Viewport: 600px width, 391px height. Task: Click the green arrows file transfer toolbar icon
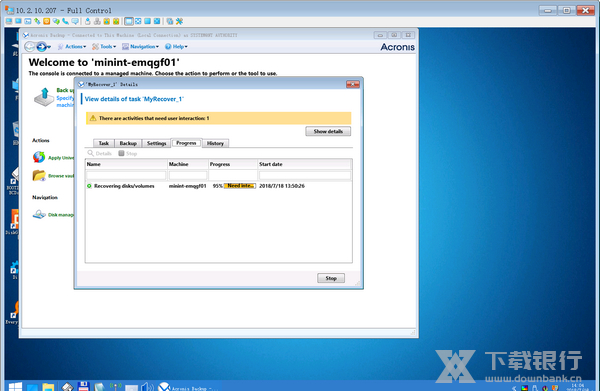pos(37,21)
